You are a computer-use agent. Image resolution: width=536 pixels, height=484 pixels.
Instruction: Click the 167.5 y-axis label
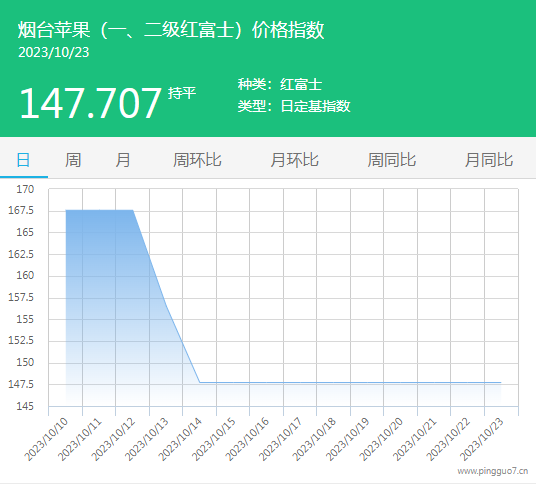pyautogui.click(x=21, y=210)
